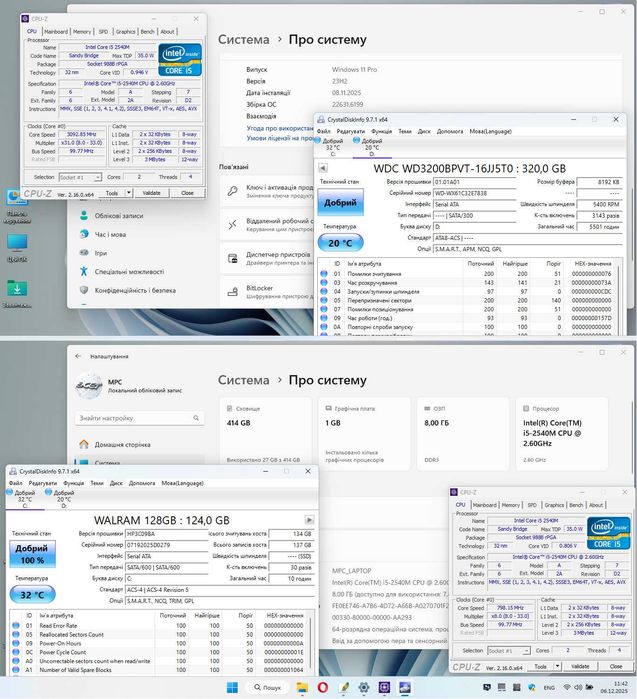Click the key icon beside Ключ і активація
Image resolution: width=637 pixels, height=699 pixels.
(233, 191)
